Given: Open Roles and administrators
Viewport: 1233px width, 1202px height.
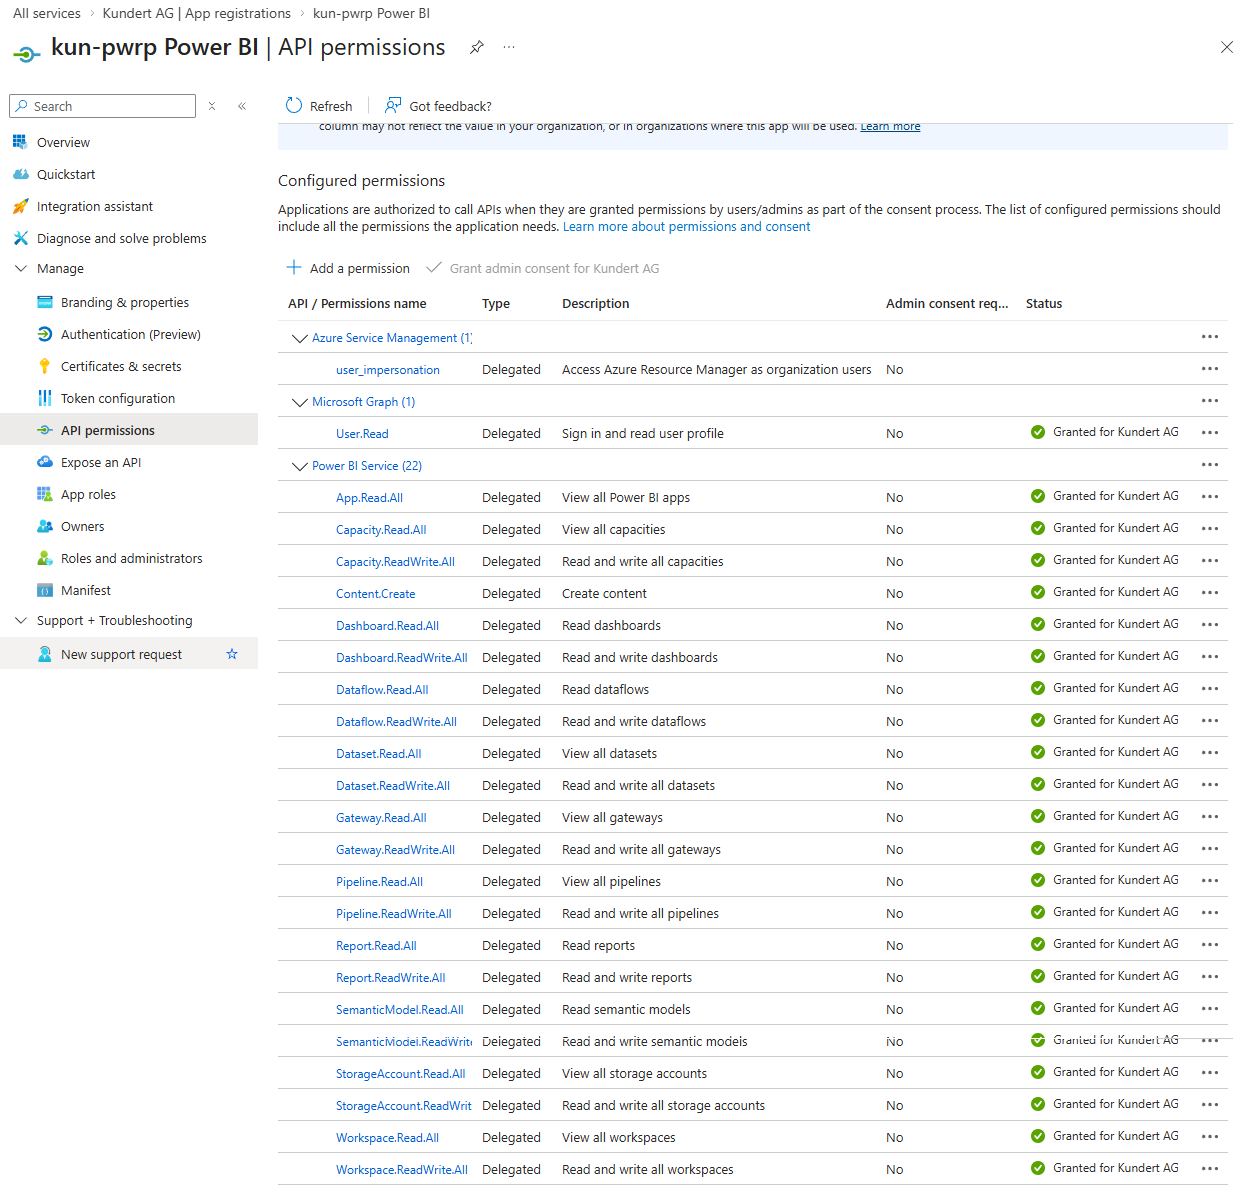Looking at the screenshot, I should pyautogui.click(x=131, y=558).
